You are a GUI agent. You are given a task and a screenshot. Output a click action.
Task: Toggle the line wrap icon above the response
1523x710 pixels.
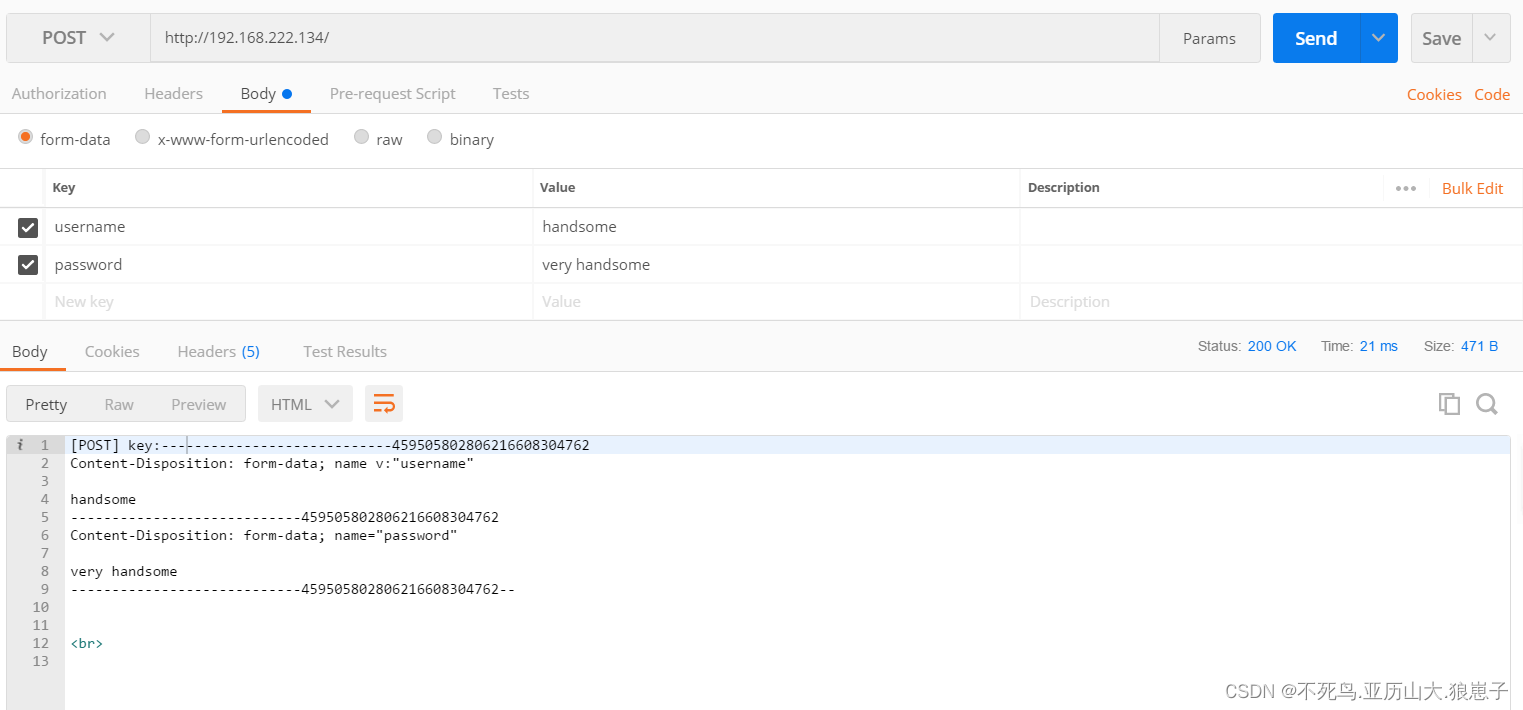384,403
